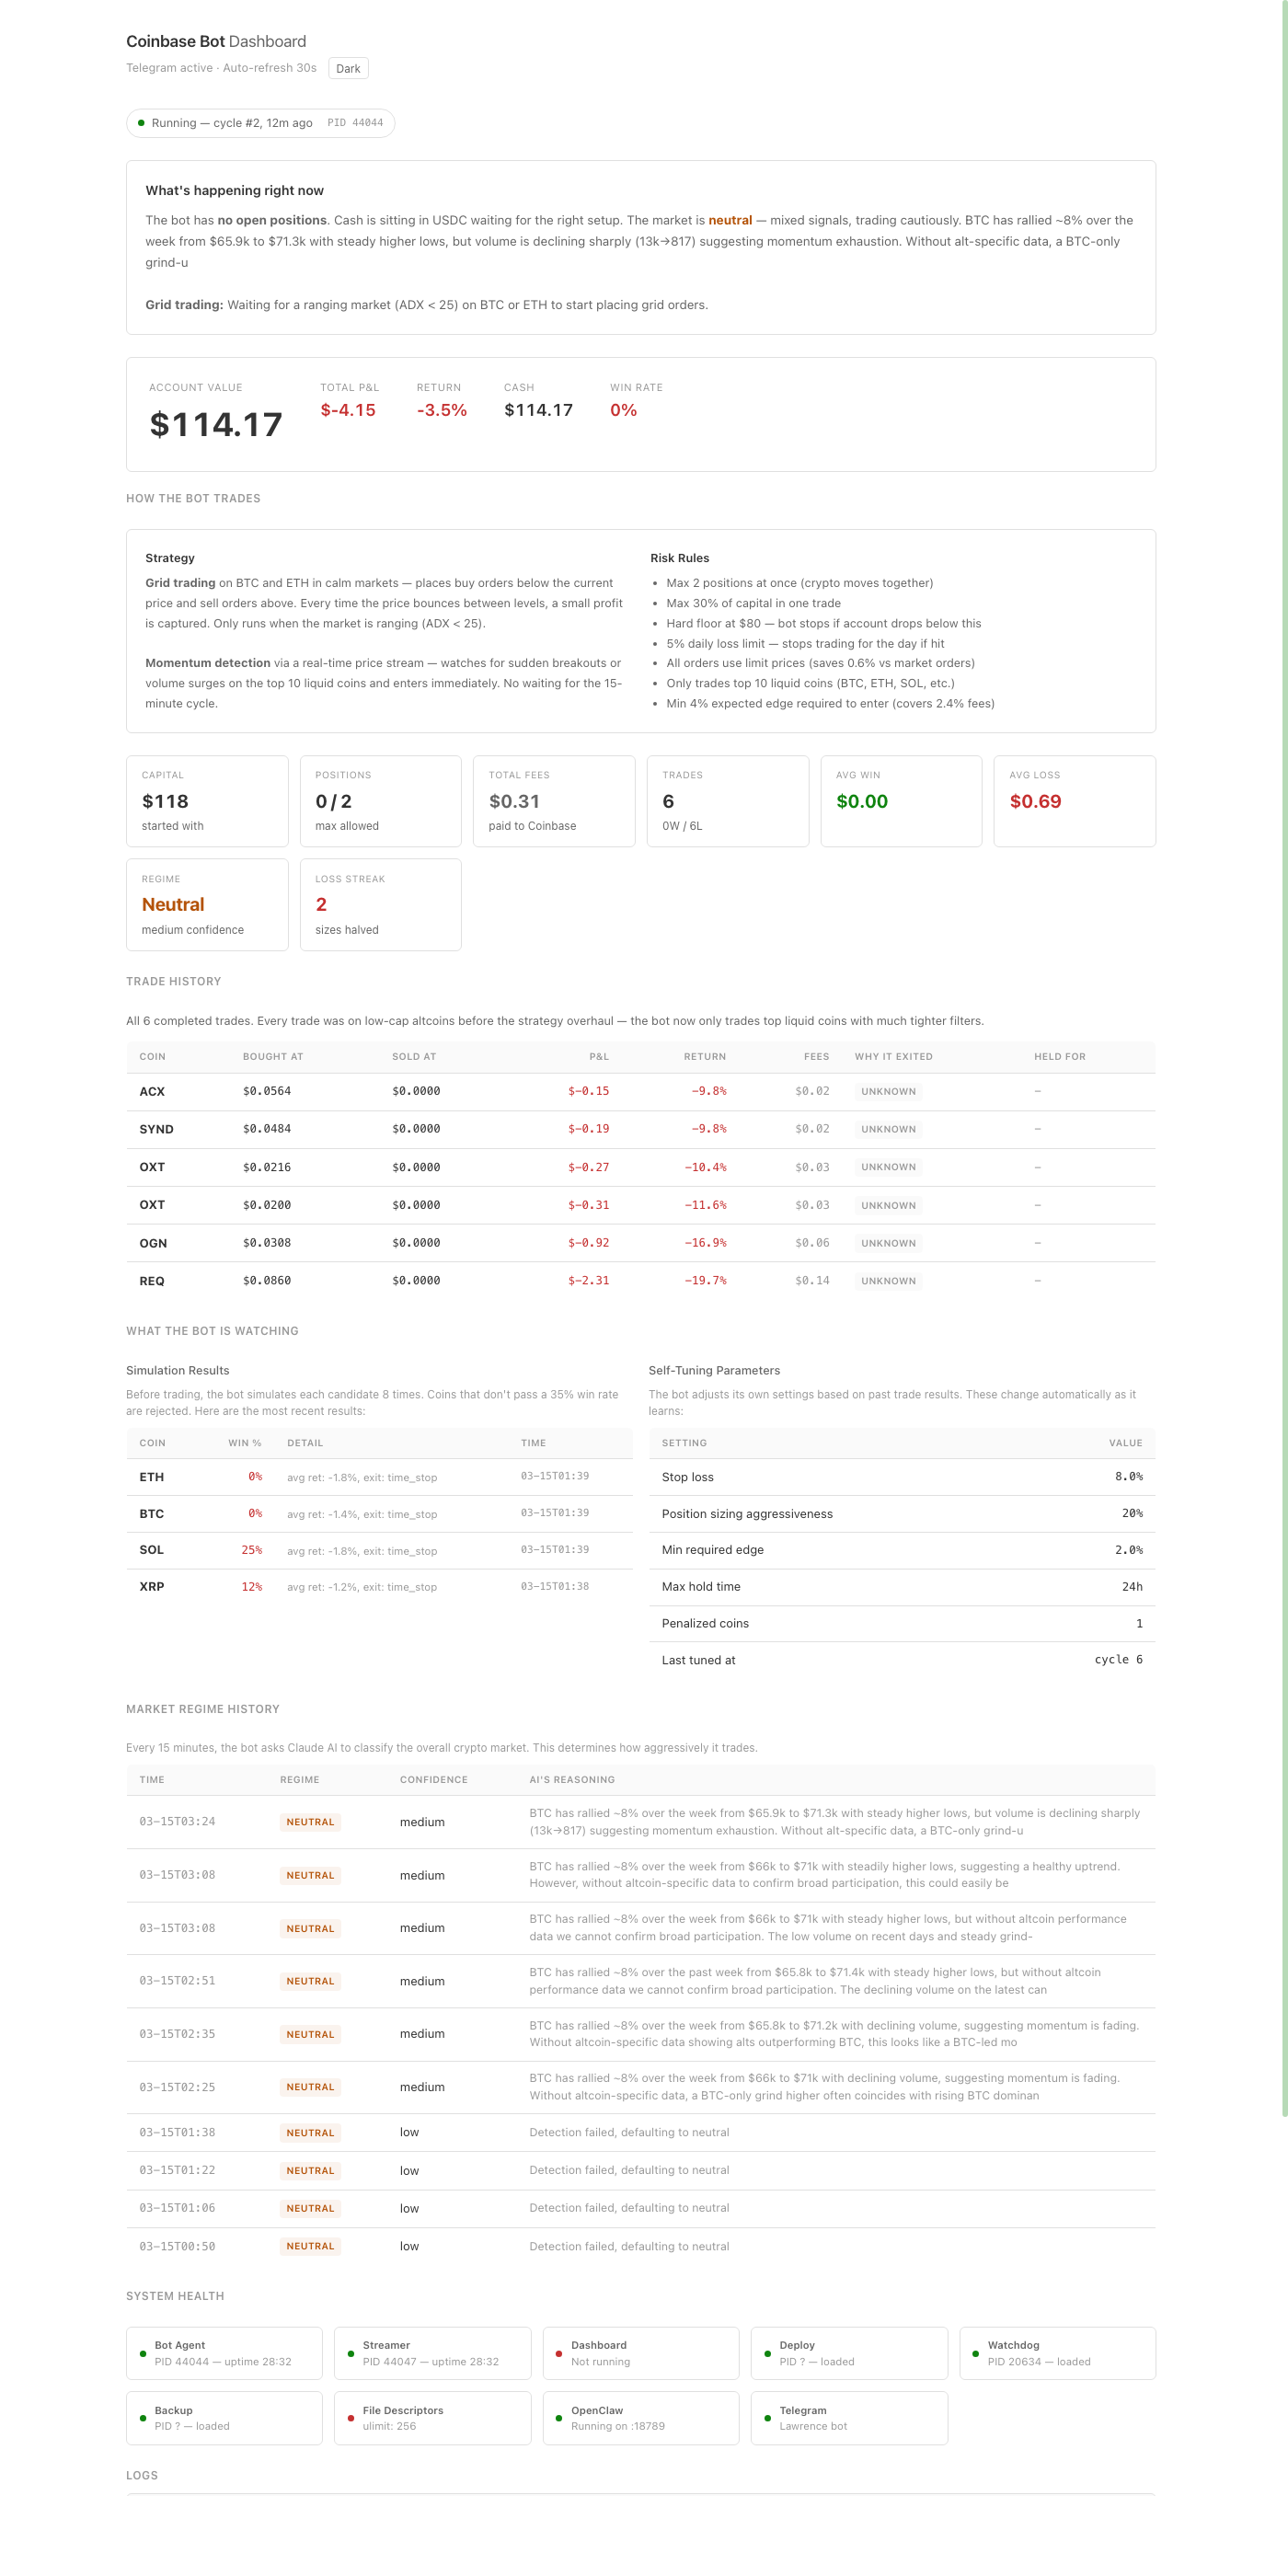The height and width of the screenshot is (2576, 1288).
Task: Click the Trades 6 card
Action: tap(728, 801)
